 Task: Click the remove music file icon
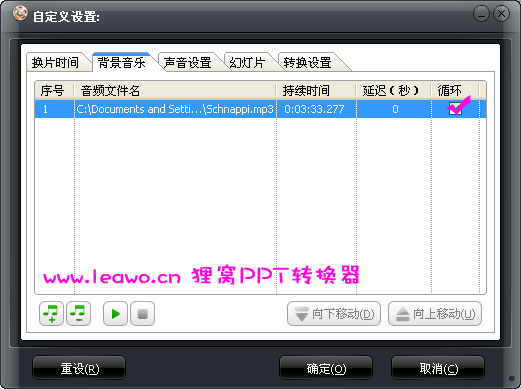pyautogui.click(x=78, y=314)
